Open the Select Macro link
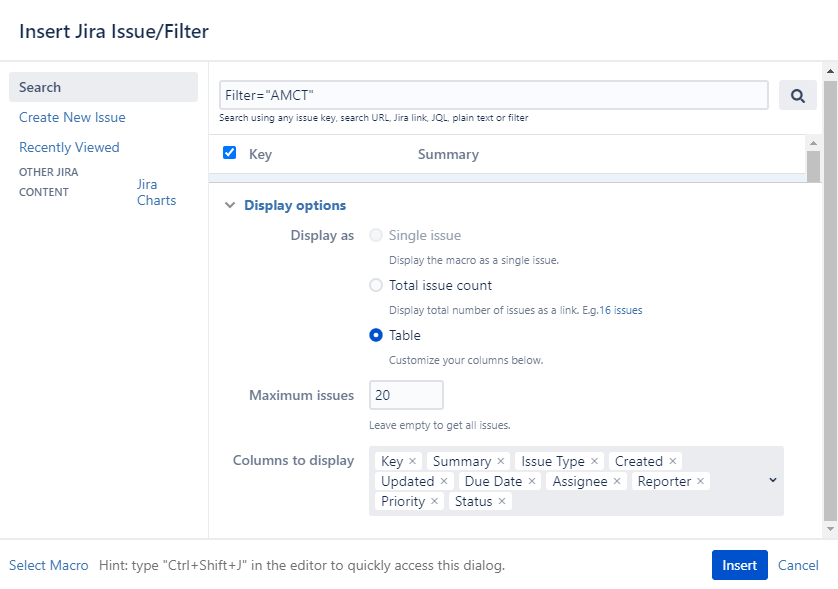Image resolution: width=838 pixels, height=589 pixels. (x=49, y=565)
